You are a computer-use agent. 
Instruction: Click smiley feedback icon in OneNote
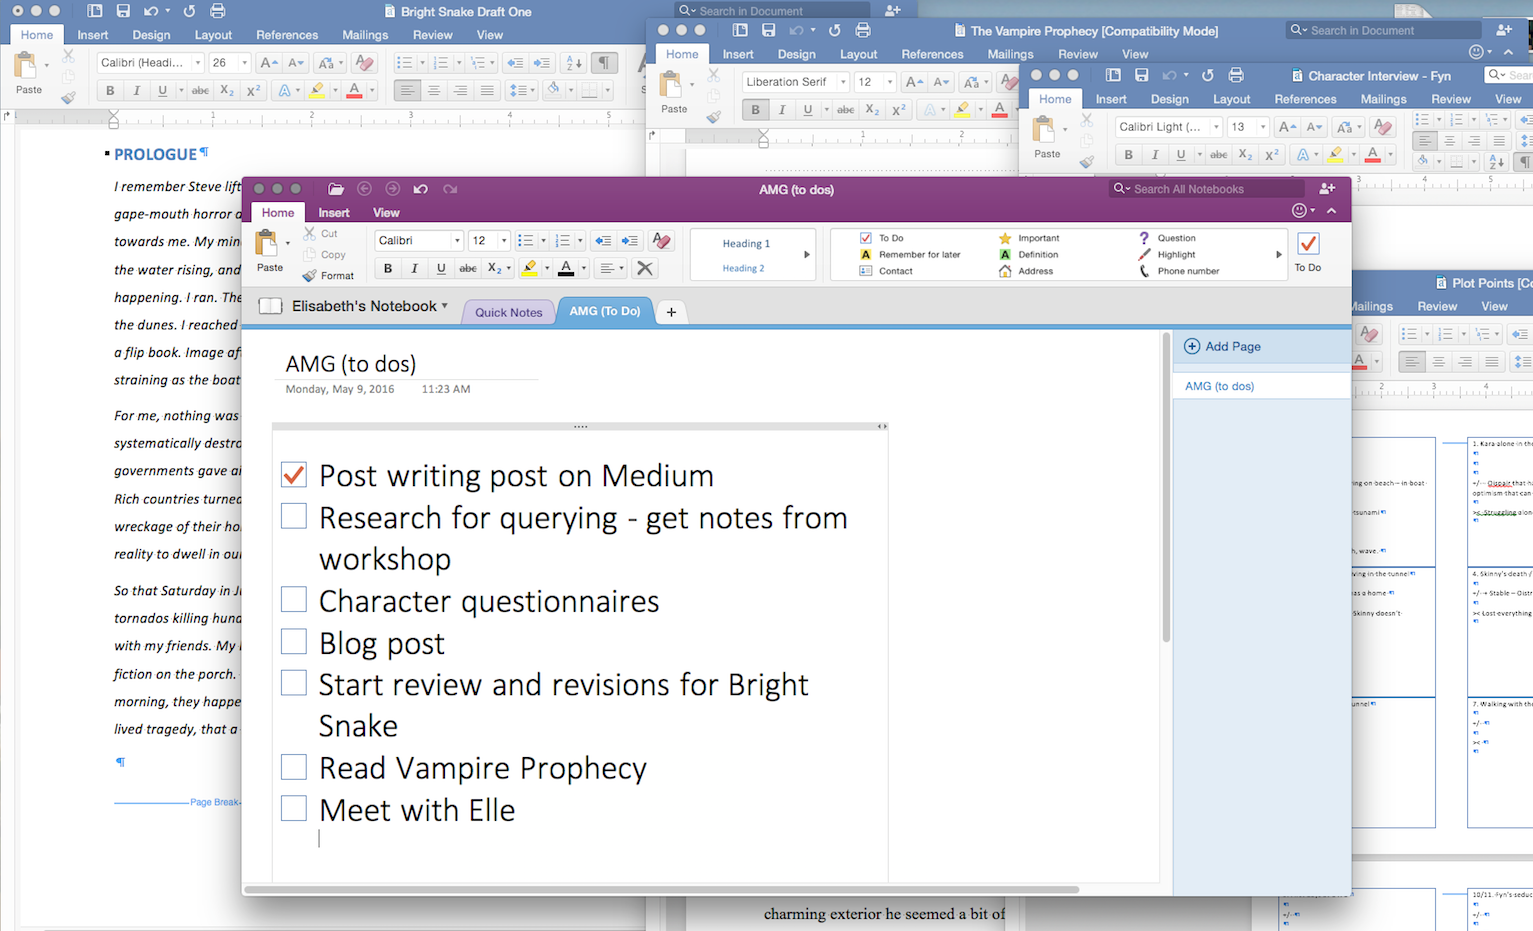[x=1299, y=211]
